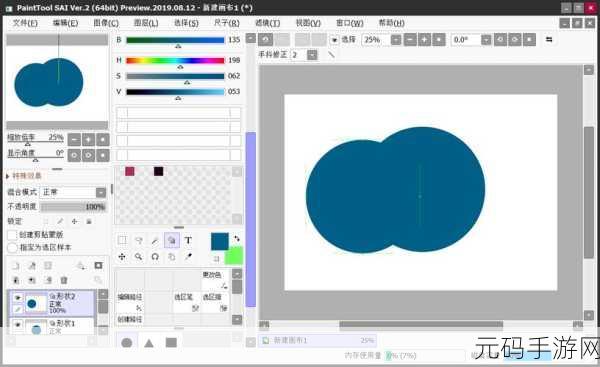Toggle the lock movement cross icon
Image resolution: width=600 pixels, height=367 pixels.
pos(74,221)
